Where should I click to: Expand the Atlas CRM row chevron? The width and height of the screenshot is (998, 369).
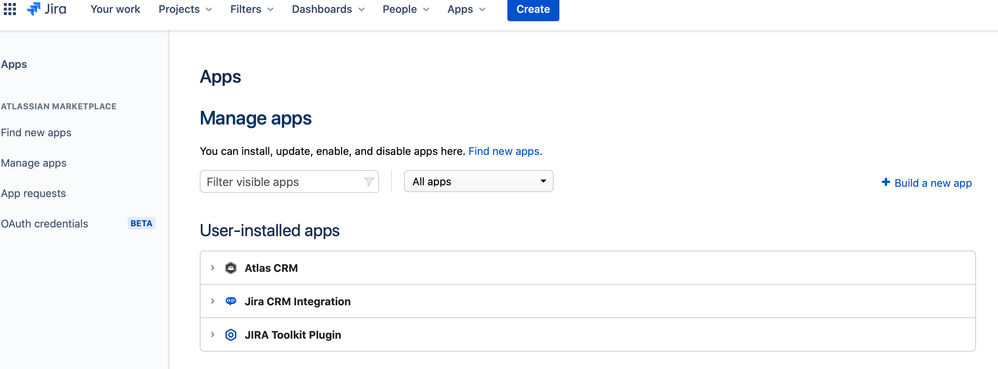click(213, 268)
